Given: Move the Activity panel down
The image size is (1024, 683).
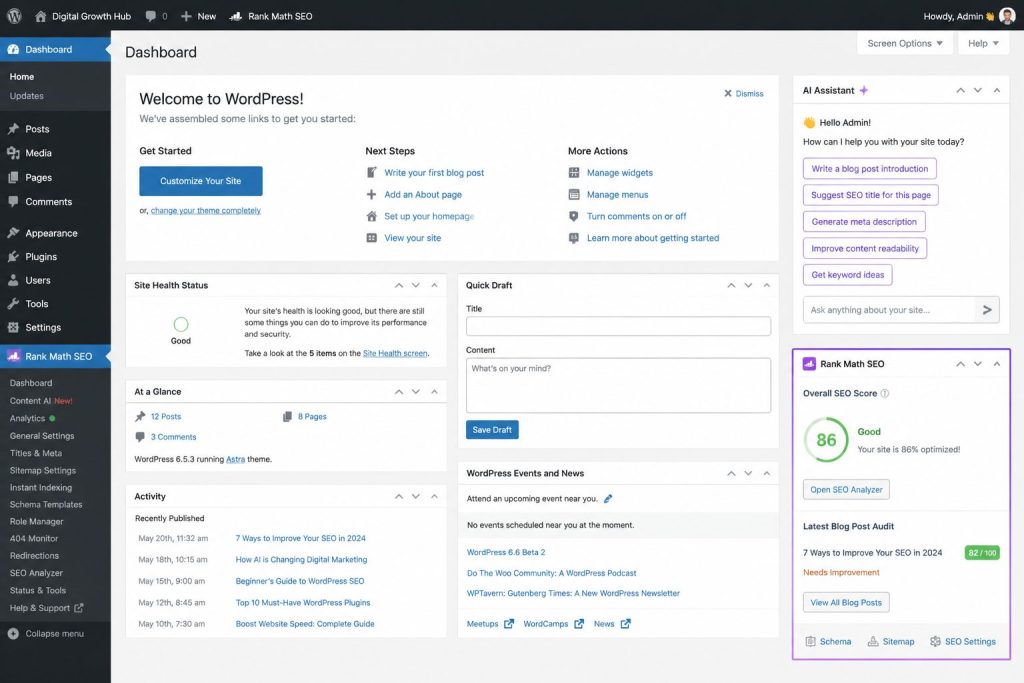Looking at the screenshot, I should coord(416,496).
